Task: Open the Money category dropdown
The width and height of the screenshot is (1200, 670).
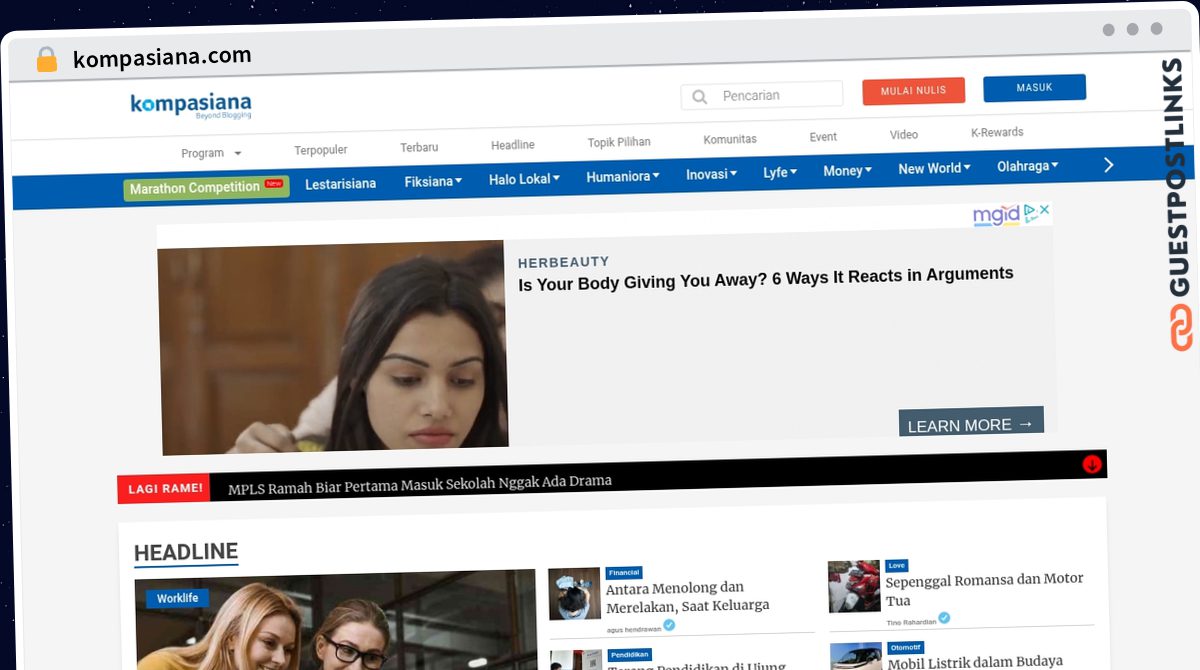Action: click(x=846, y=170)
